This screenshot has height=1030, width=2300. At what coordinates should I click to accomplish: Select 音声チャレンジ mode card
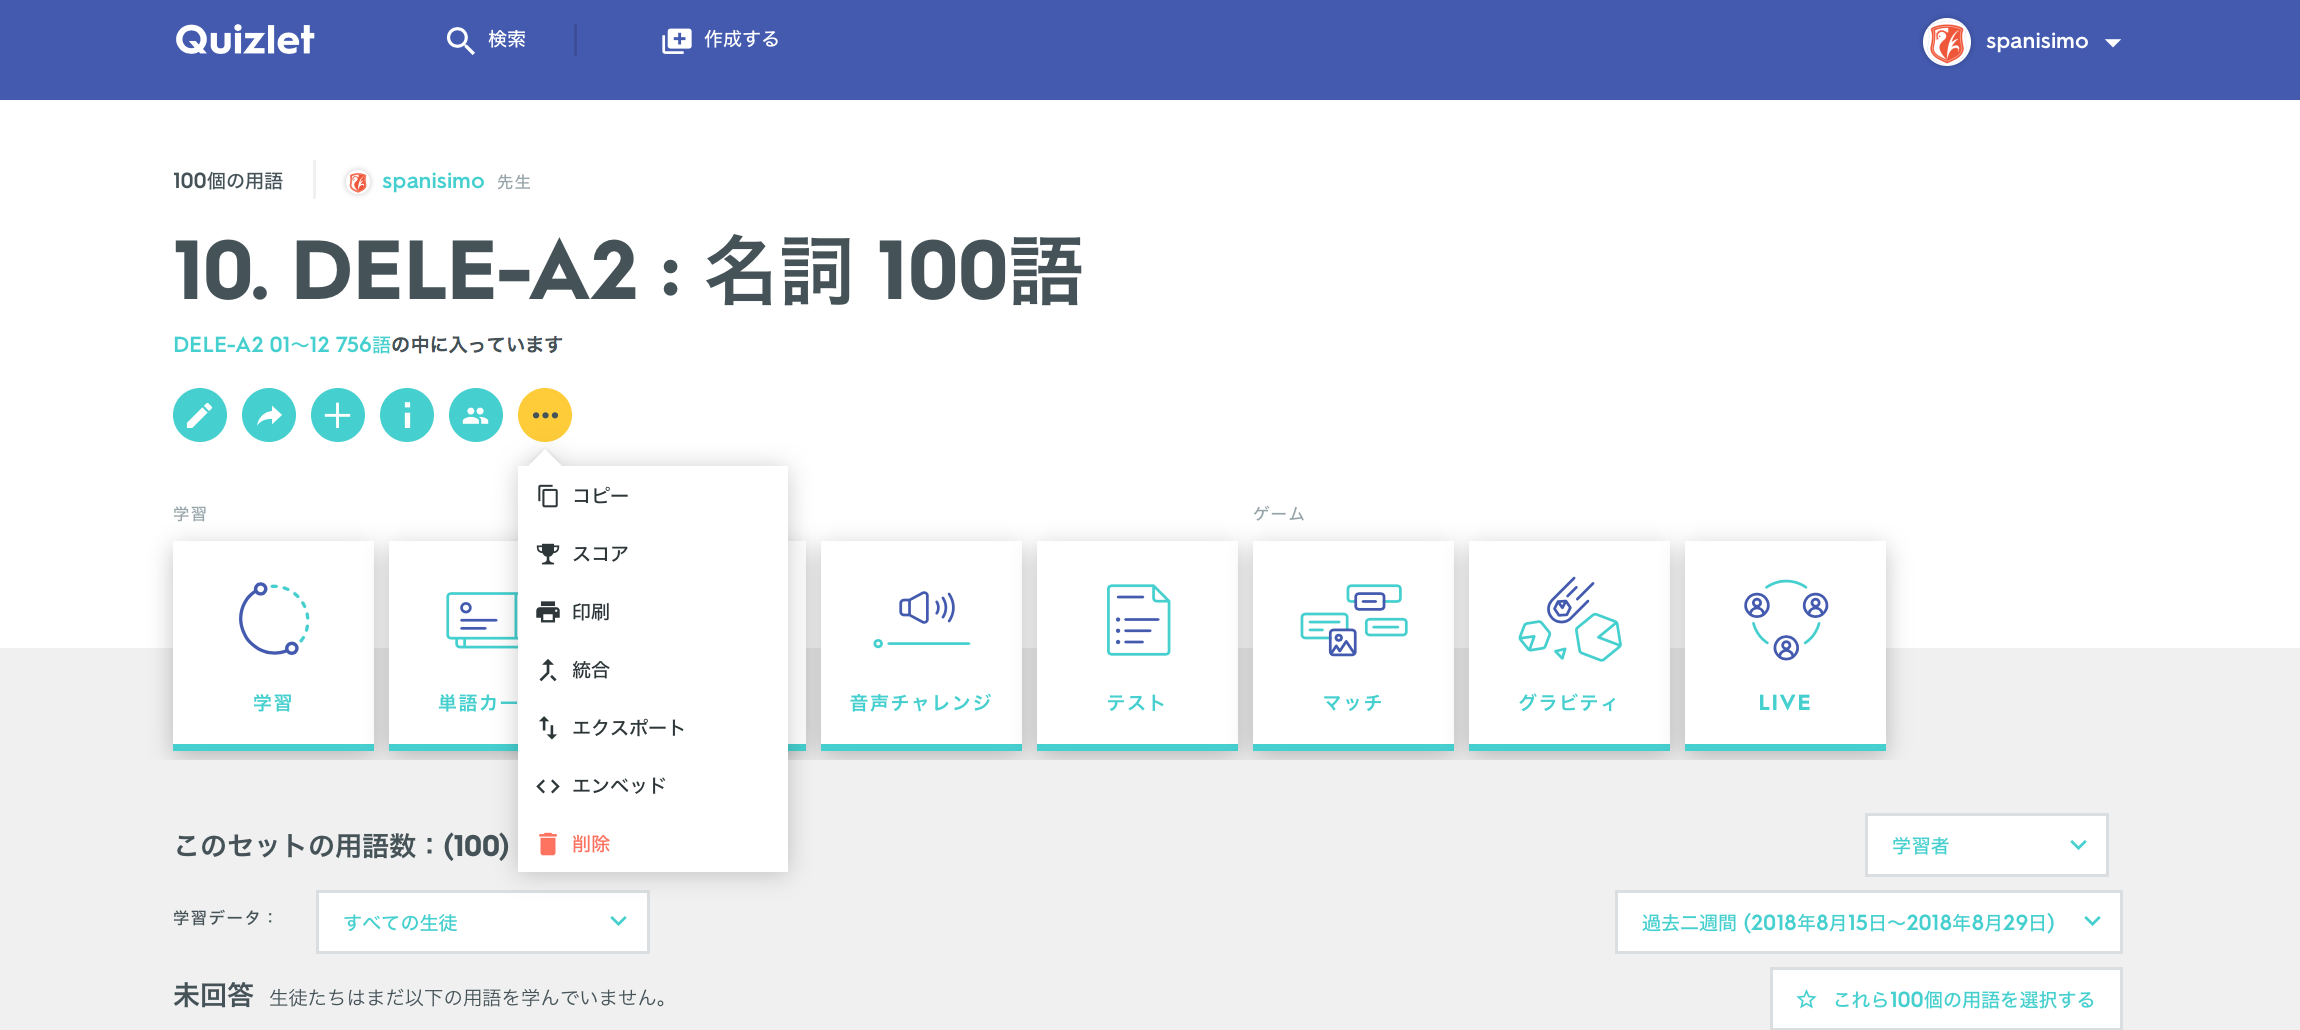click(921, 645)
